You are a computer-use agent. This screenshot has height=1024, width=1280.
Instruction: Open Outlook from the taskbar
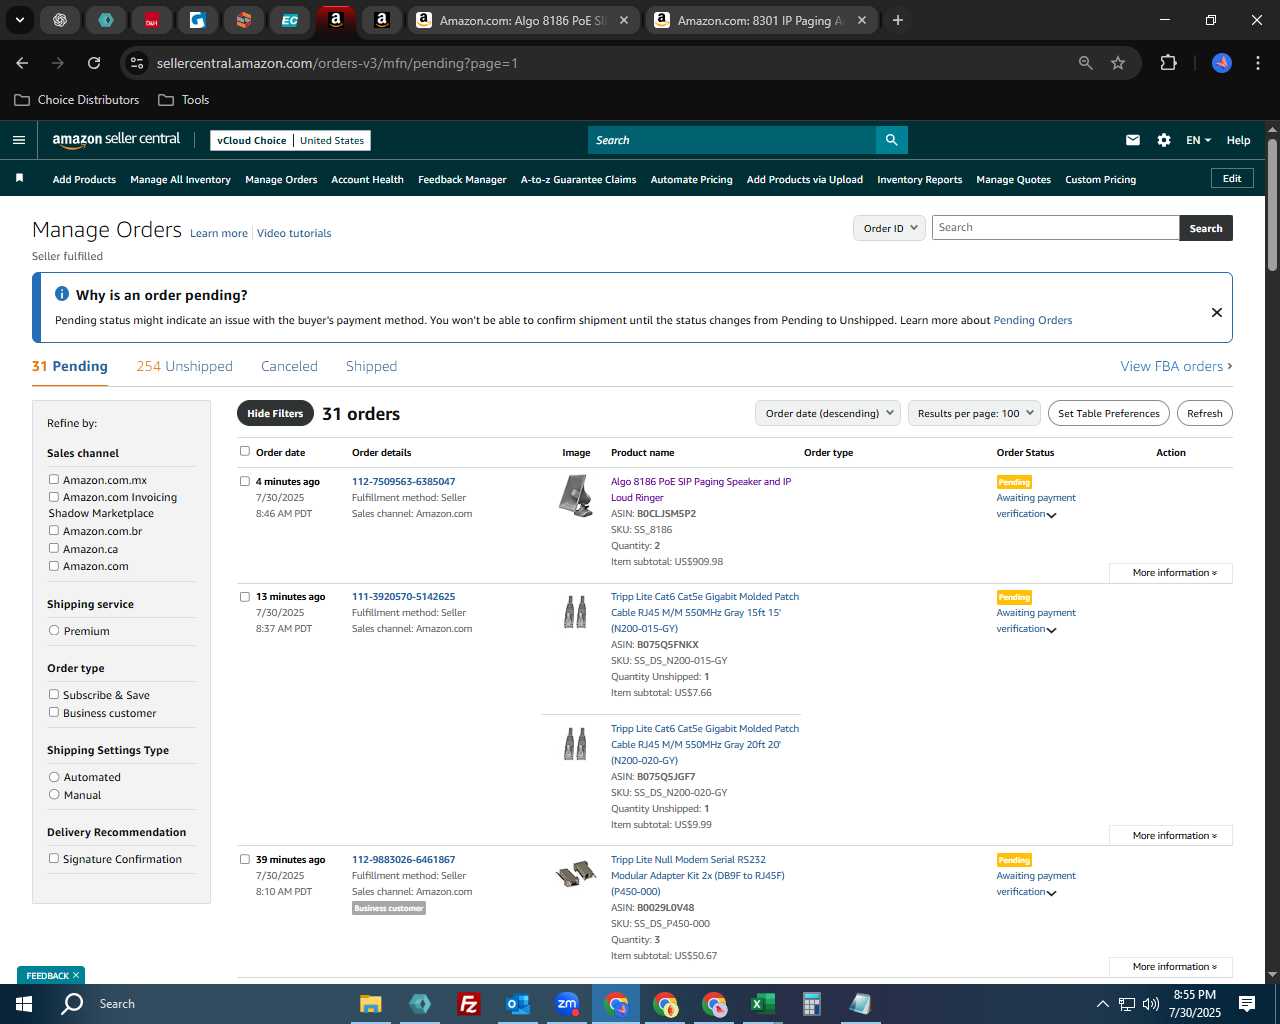(517, 1004)
